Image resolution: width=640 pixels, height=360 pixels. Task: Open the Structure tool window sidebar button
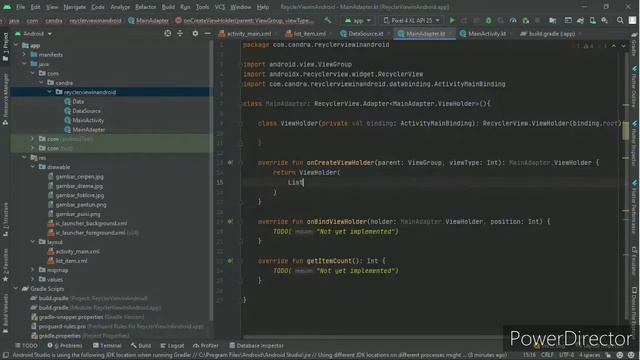(5, 220)
